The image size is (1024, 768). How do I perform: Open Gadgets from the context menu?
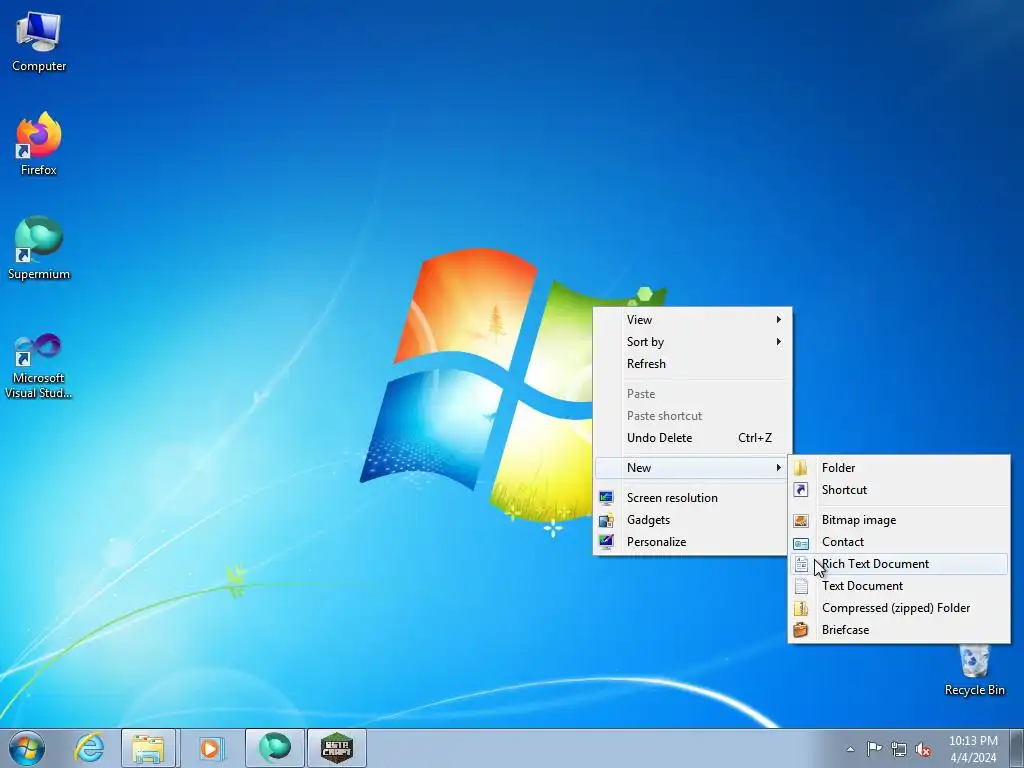click(692, 520)
